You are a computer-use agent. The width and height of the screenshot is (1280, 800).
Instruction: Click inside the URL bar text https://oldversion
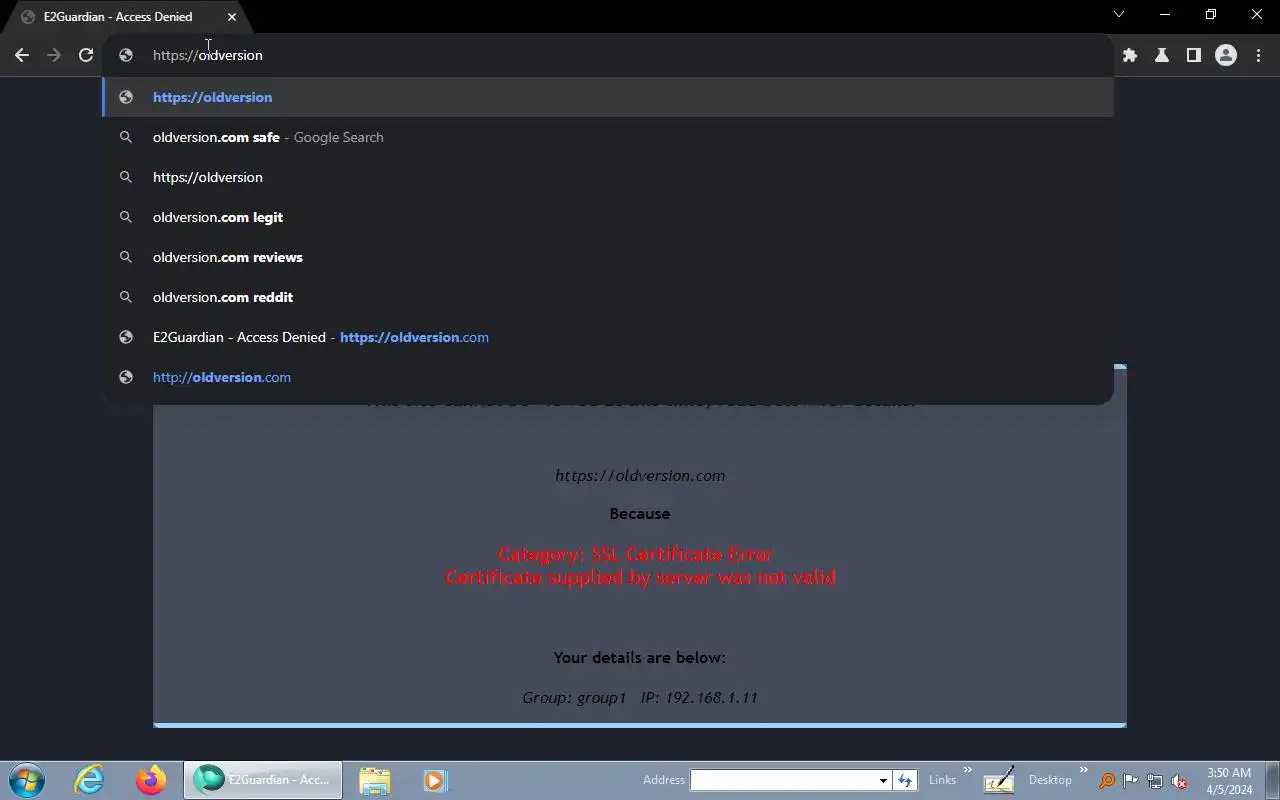[x=208, y=55]
